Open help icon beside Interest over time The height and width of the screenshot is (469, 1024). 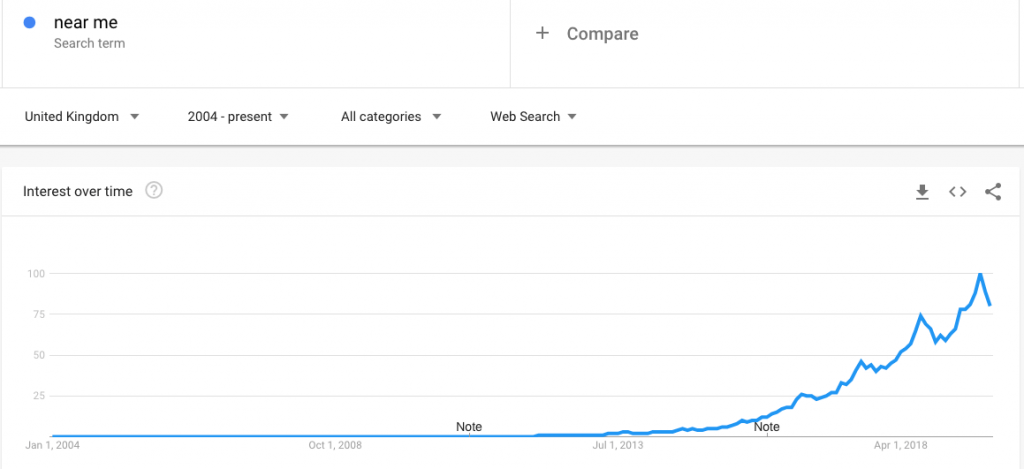pyautogui.click(x=154, y=191)
